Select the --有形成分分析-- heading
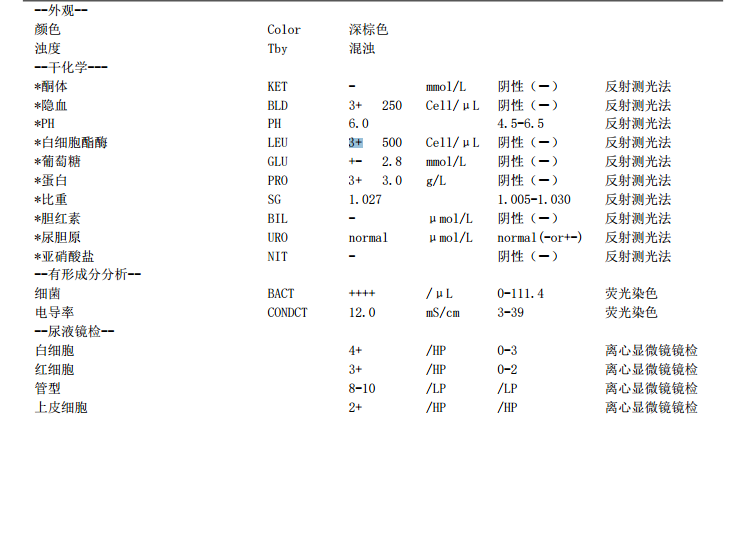This screenshot has height=533, width=735. (x=88, y=274)
